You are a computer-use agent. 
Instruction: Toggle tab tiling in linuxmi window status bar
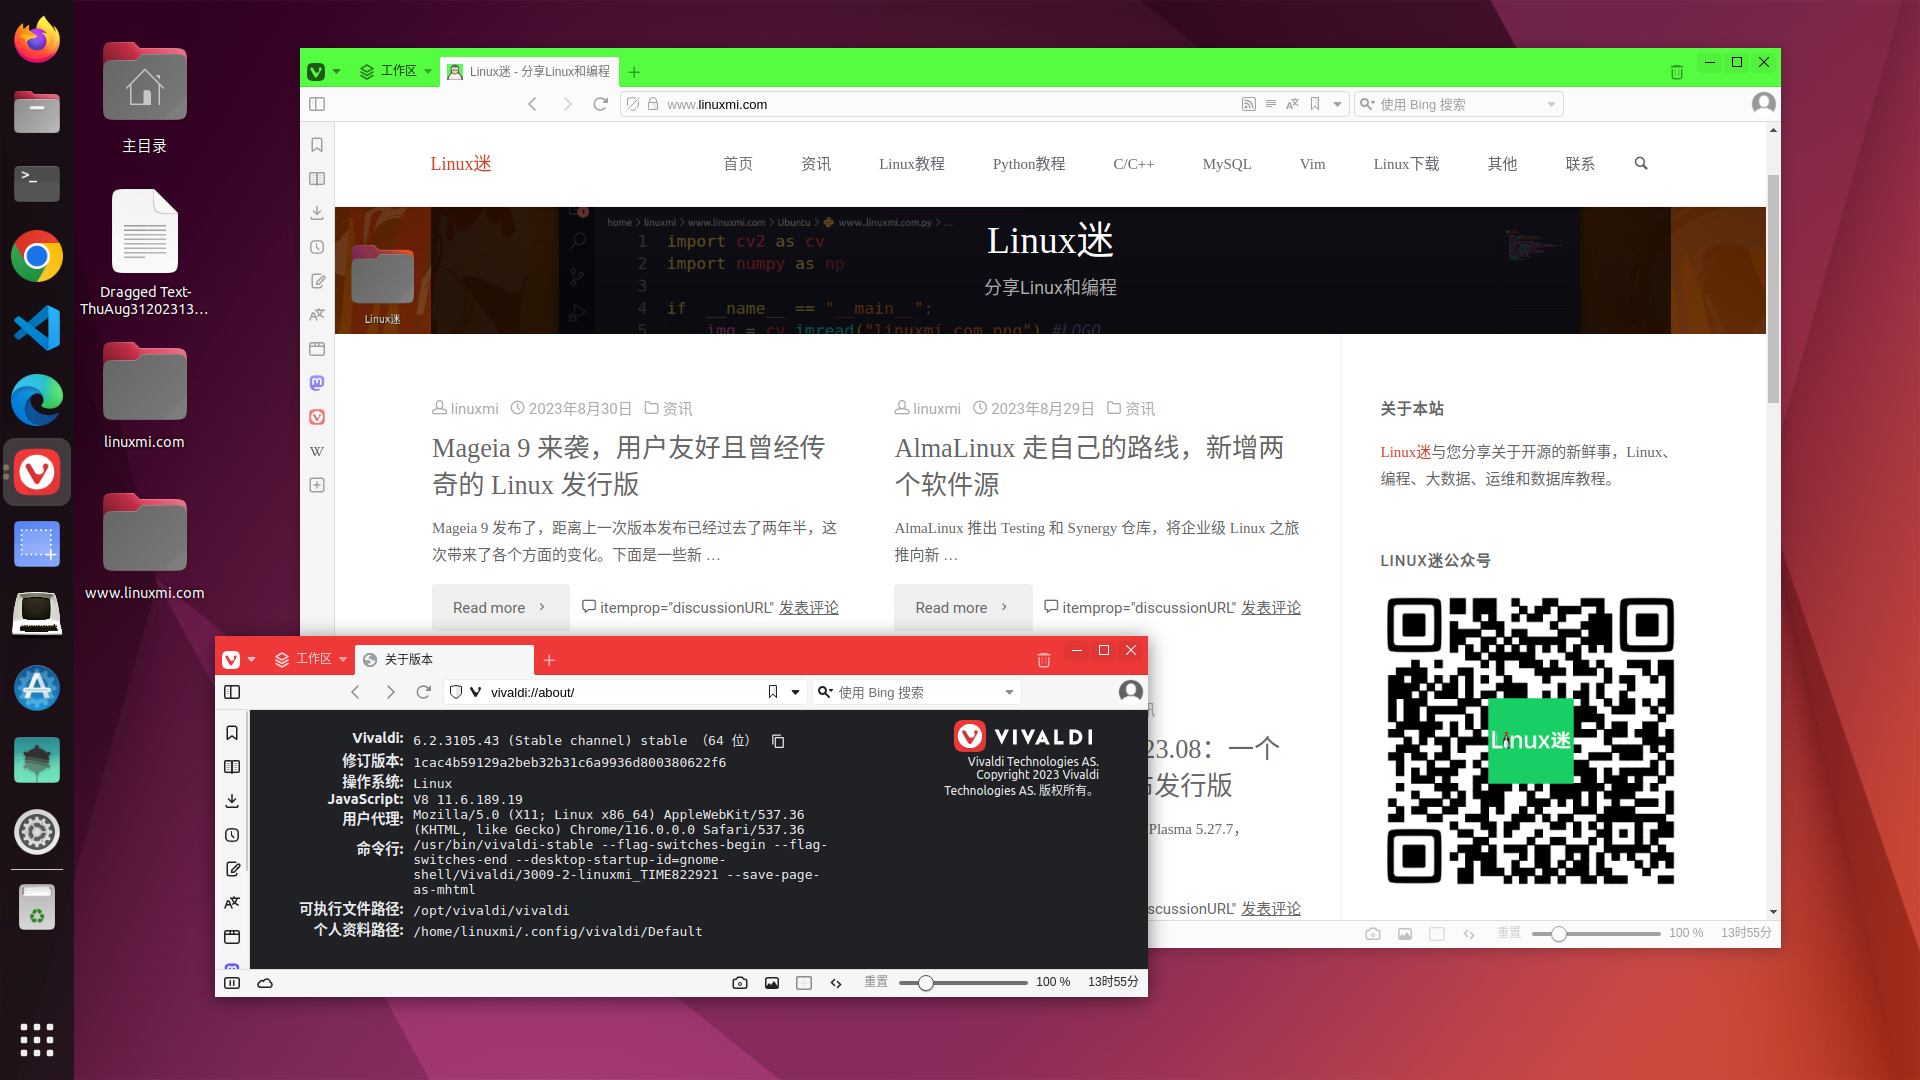coord(1437,933)
